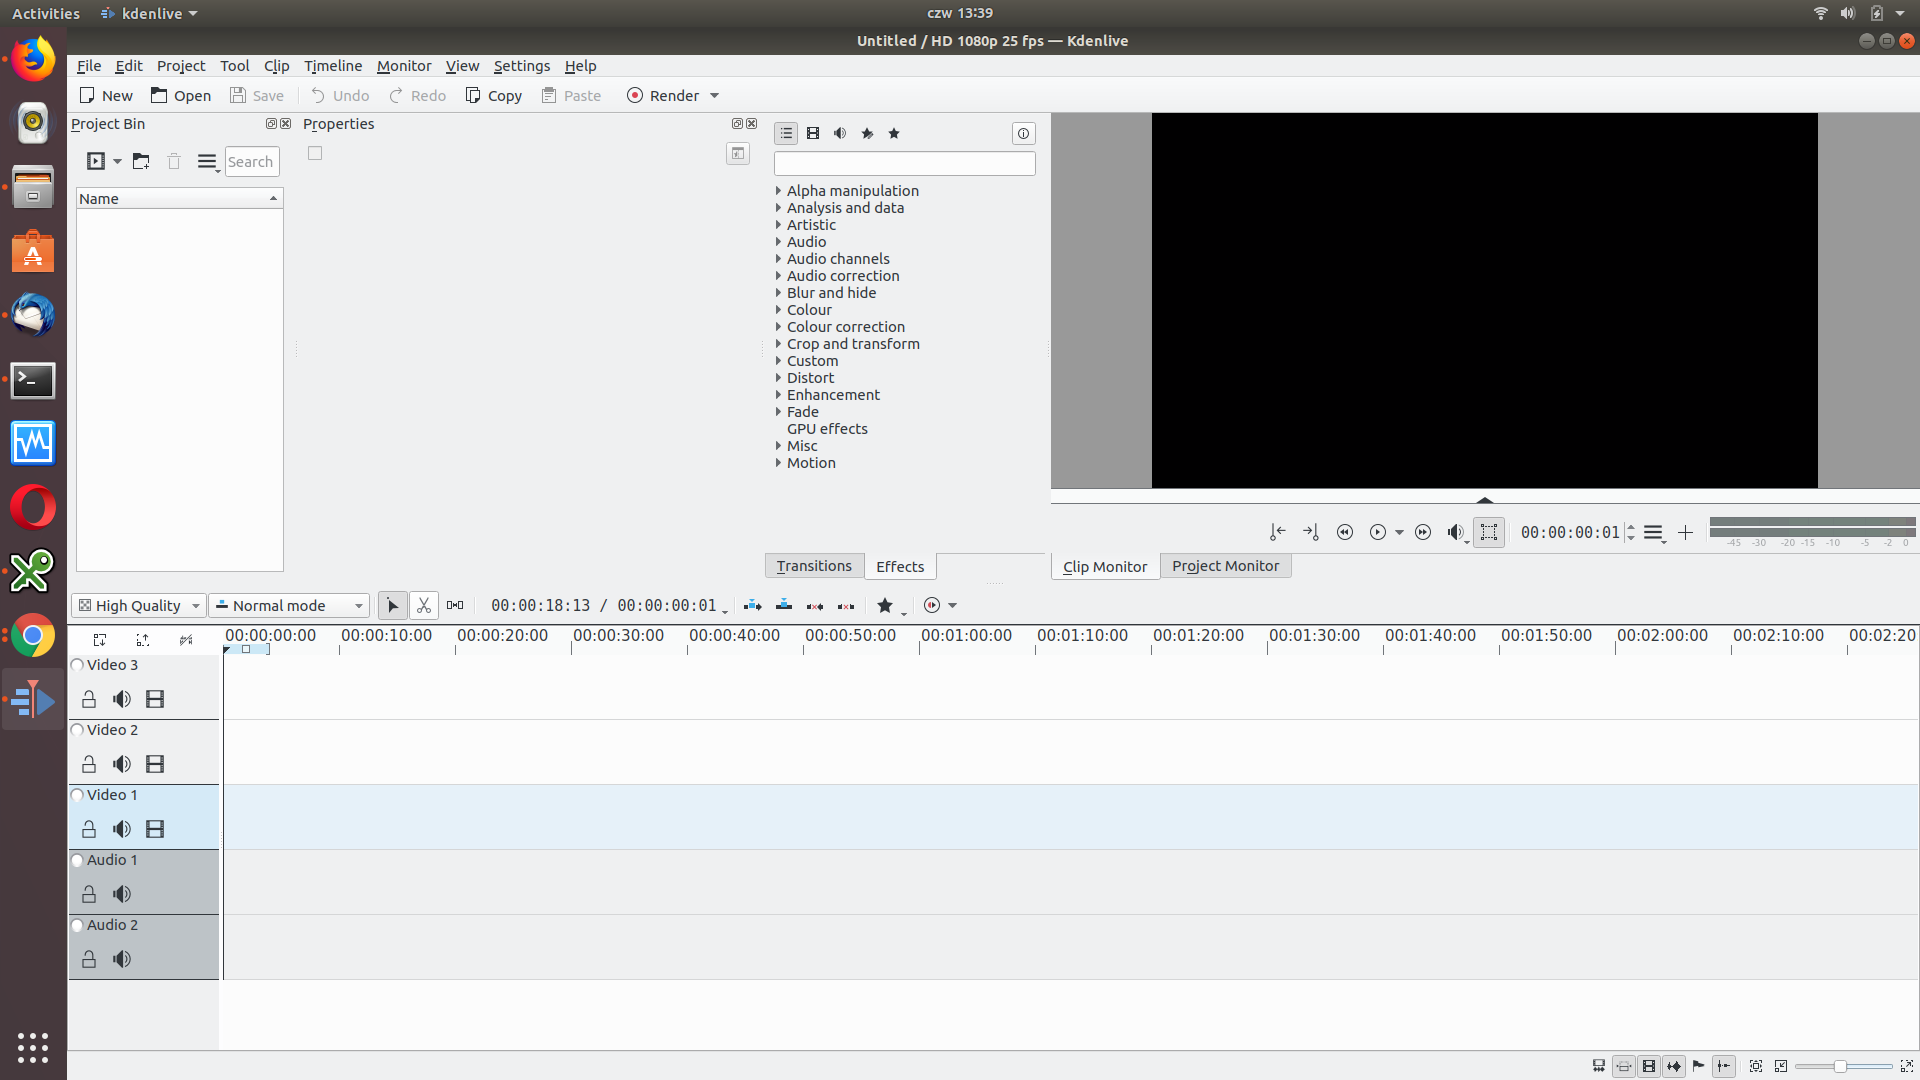The width and height of the screenshot is (1920, 1080).
Task: Hide video on Video 1 track
Action: pyautogui.click(x=155, y=829)
